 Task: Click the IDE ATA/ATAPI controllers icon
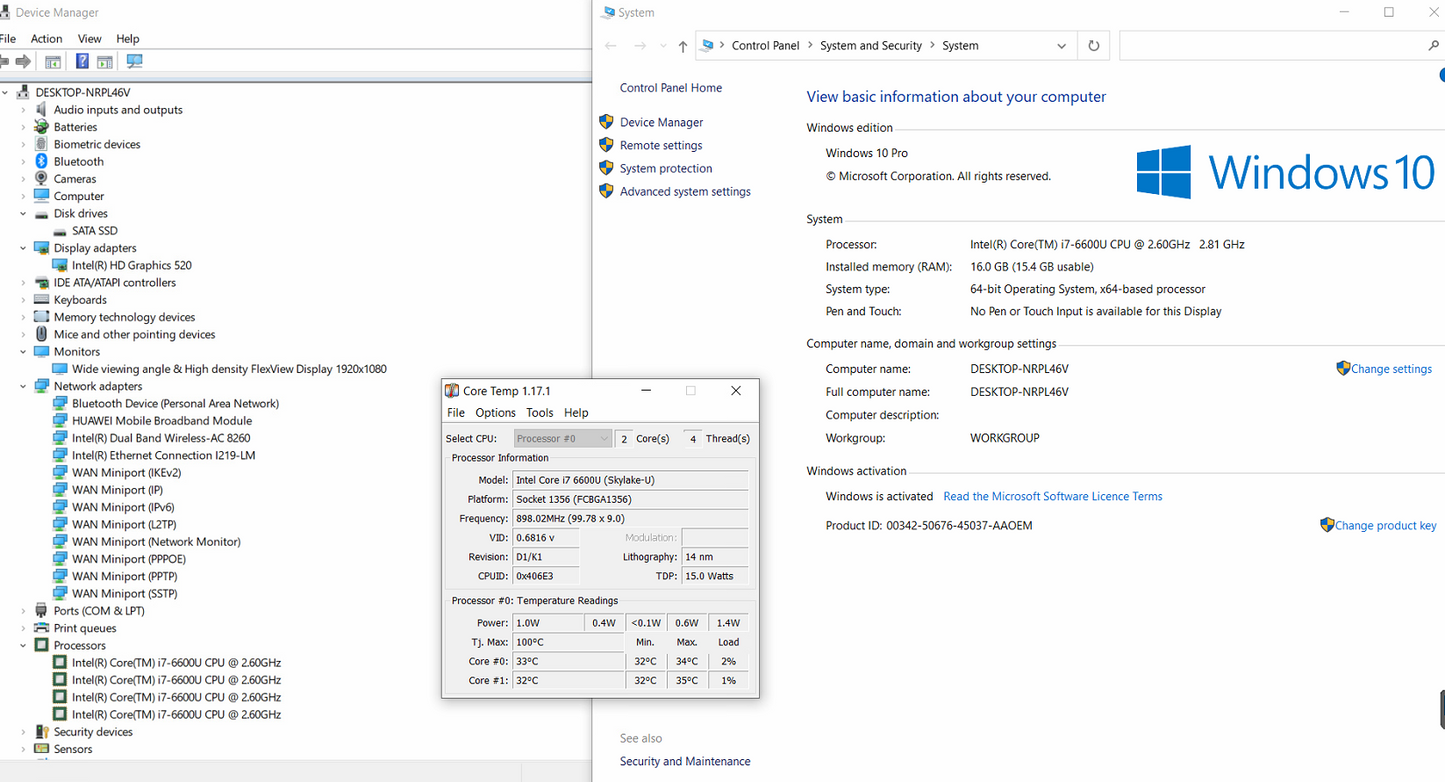(x=41, y=283)
